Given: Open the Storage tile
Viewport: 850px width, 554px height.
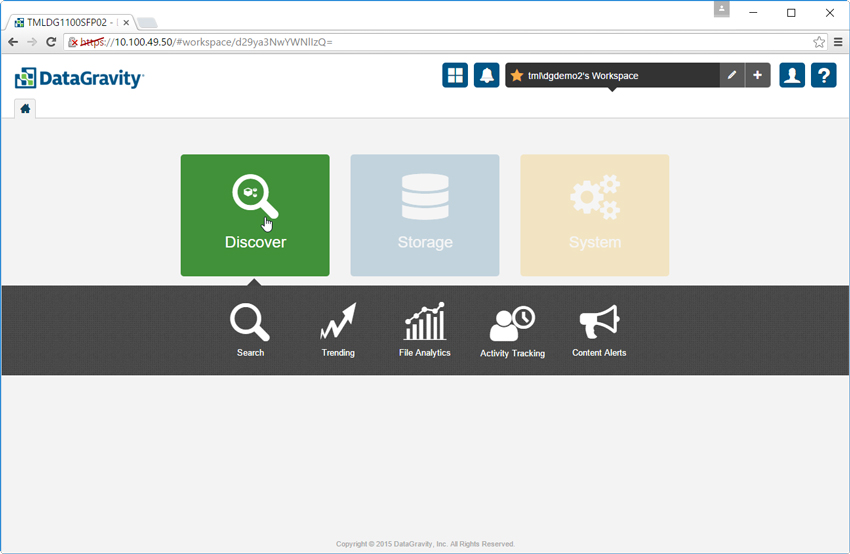Looking at the screenshot, I should click(x=424, y=215).
